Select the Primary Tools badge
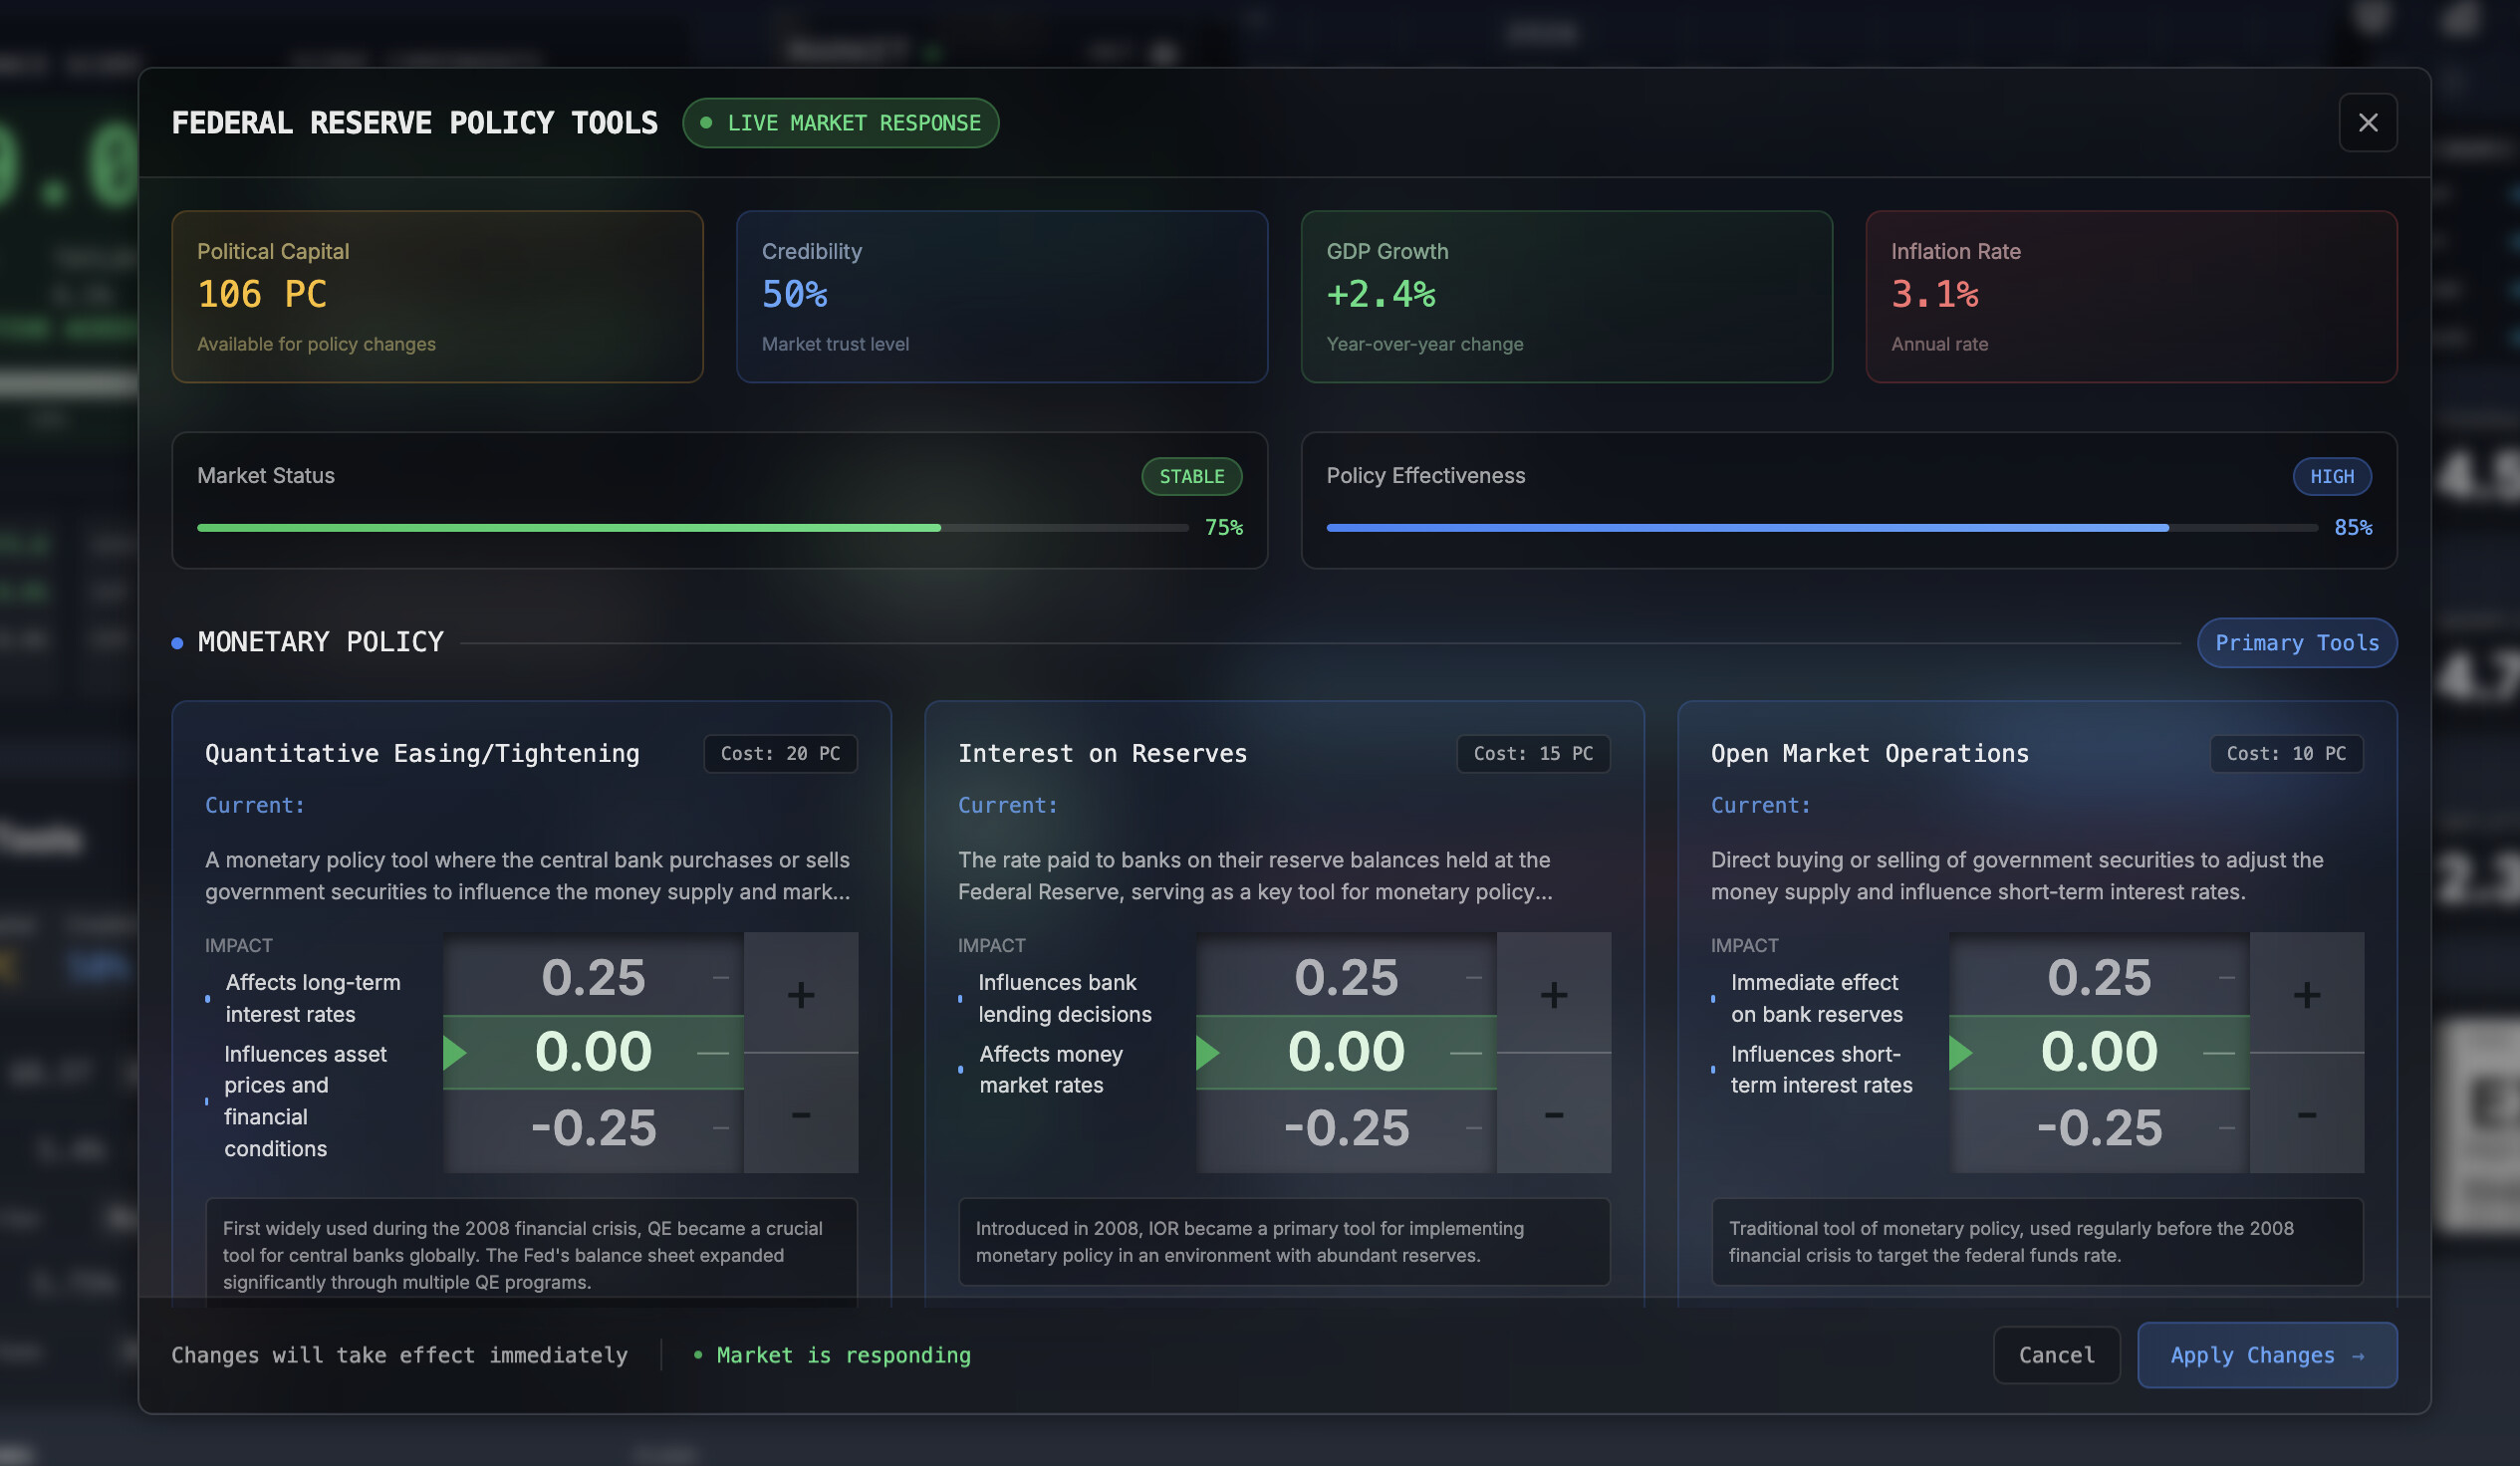Image resolution: width=2520 pixels, height=1466 pixels. (2296, 642)
